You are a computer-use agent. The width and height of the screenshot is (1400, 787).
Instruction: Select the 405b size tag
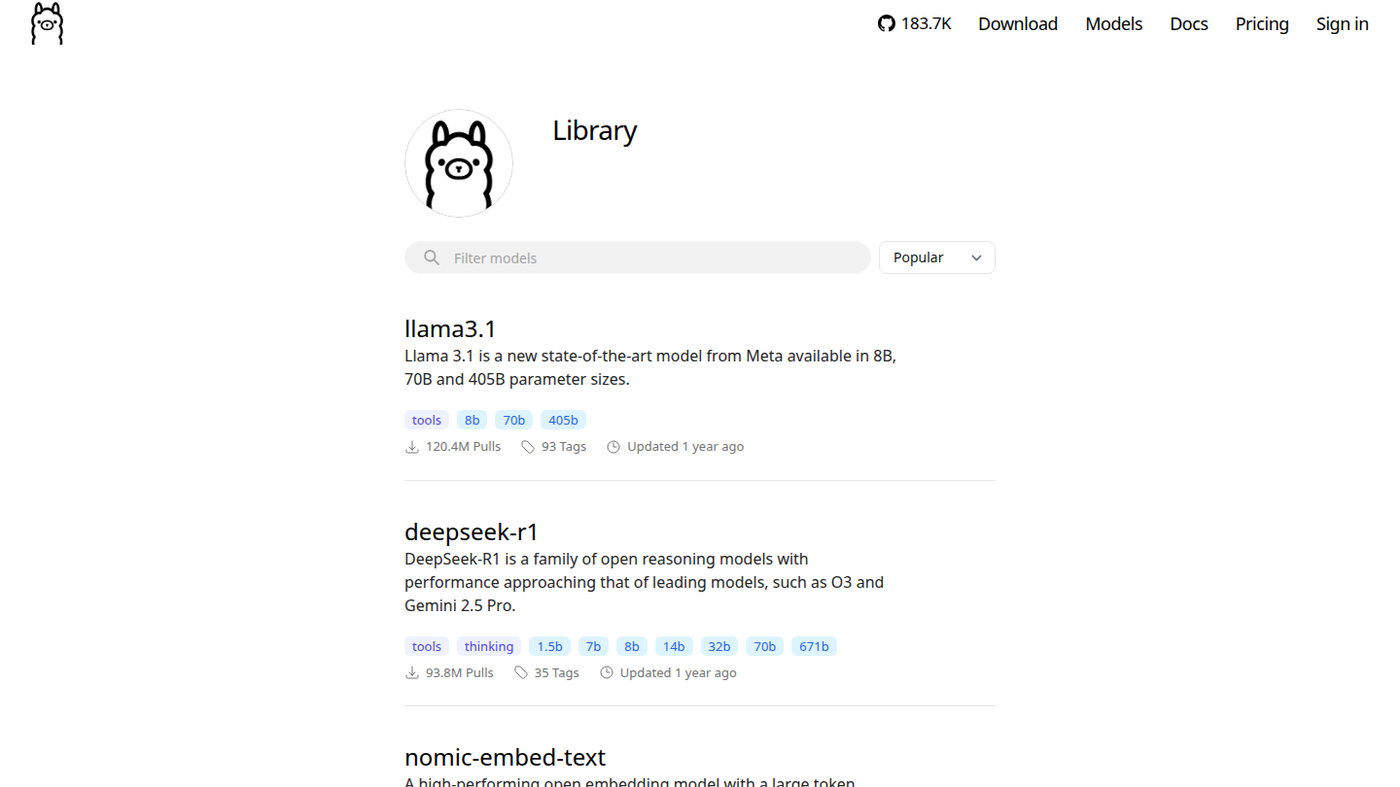pos(563,420)
